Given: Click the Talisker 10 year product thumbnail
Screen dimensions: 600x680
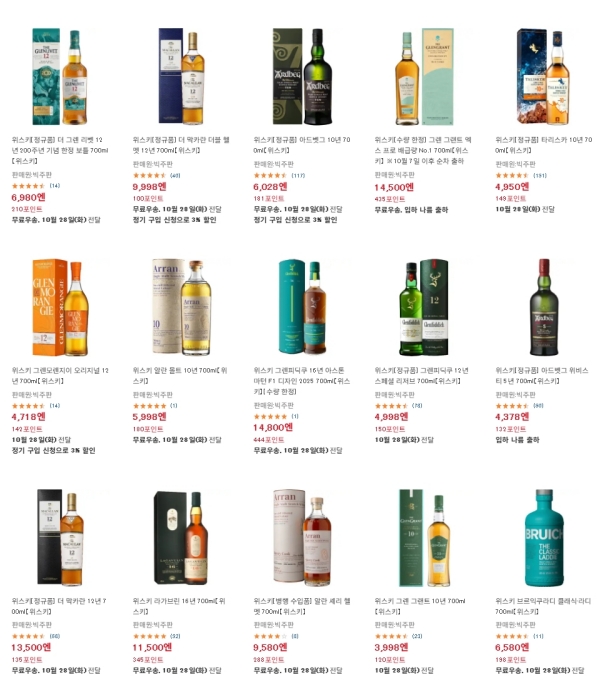Looking at the screenshot, I should coord(544,77).
